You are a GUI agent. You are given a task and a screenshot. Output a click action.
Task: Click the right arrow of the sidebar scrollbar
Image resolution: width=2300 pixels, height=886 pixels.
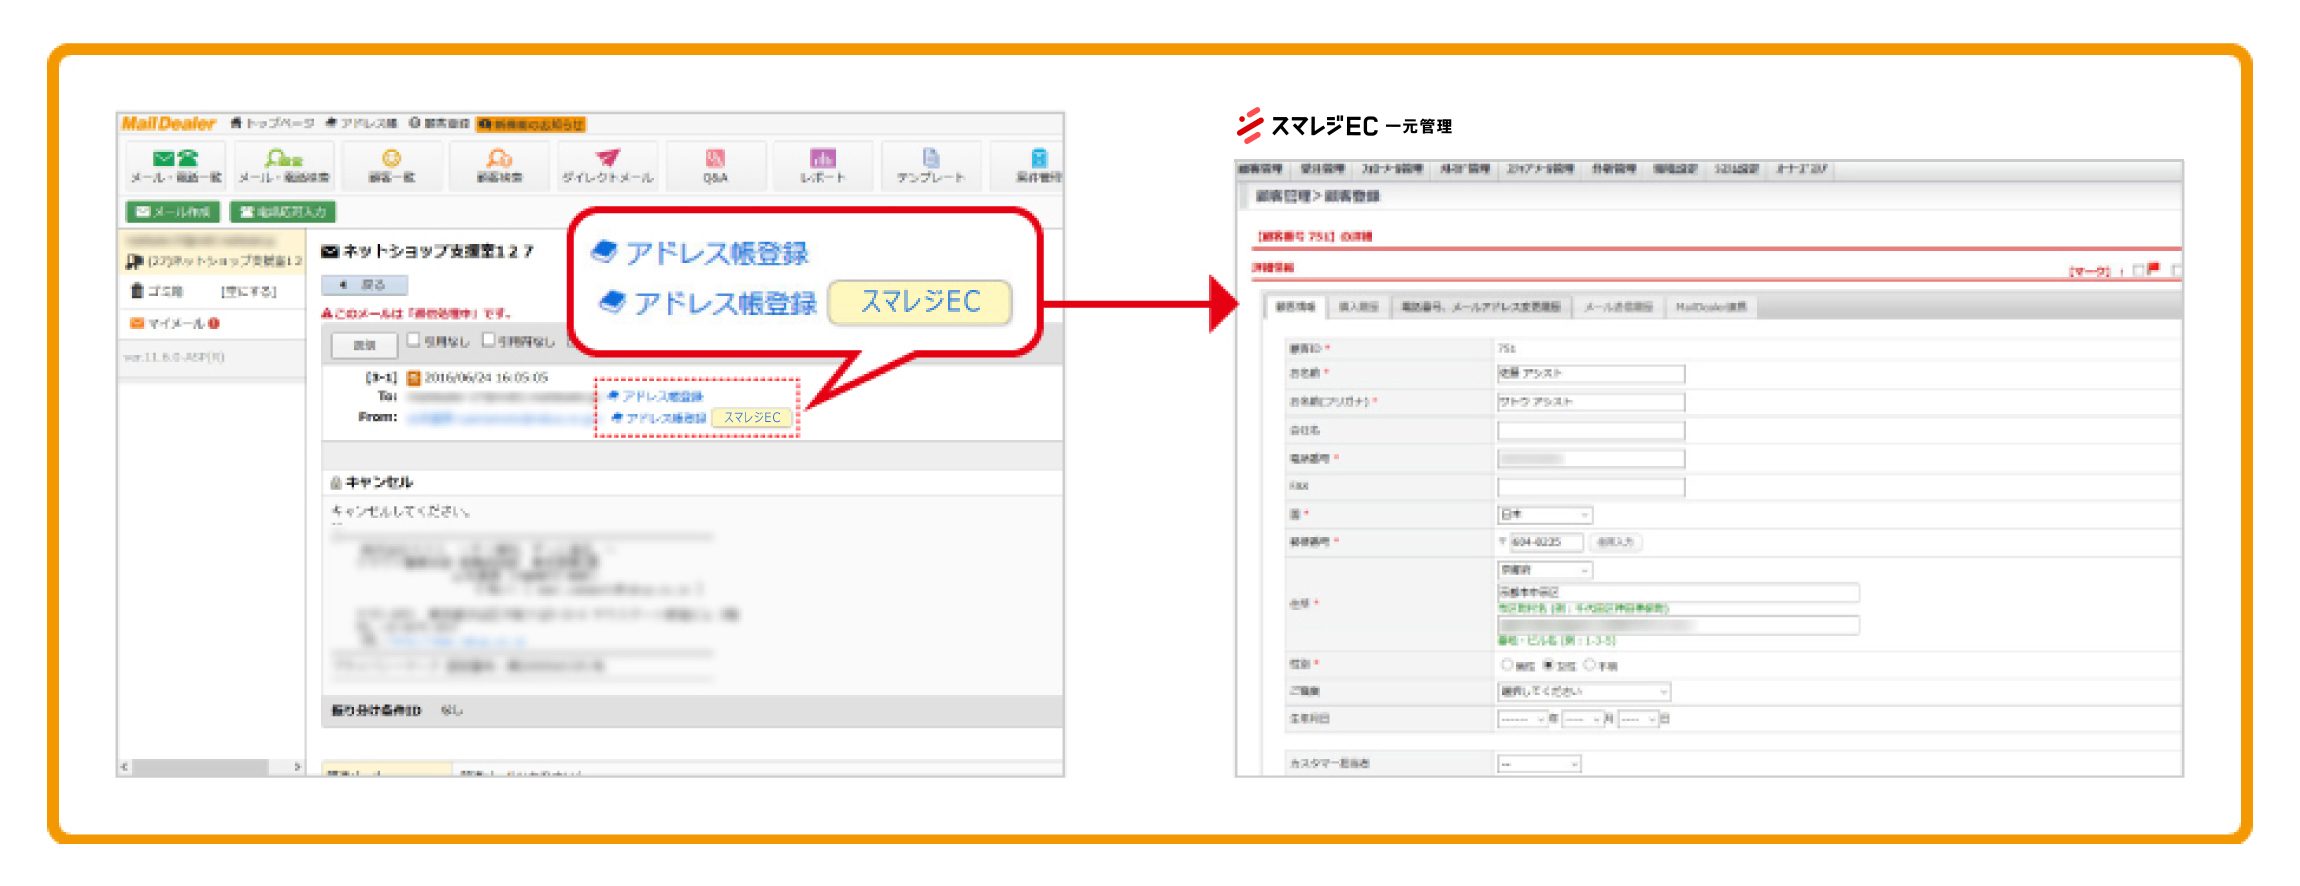[297, 767]
